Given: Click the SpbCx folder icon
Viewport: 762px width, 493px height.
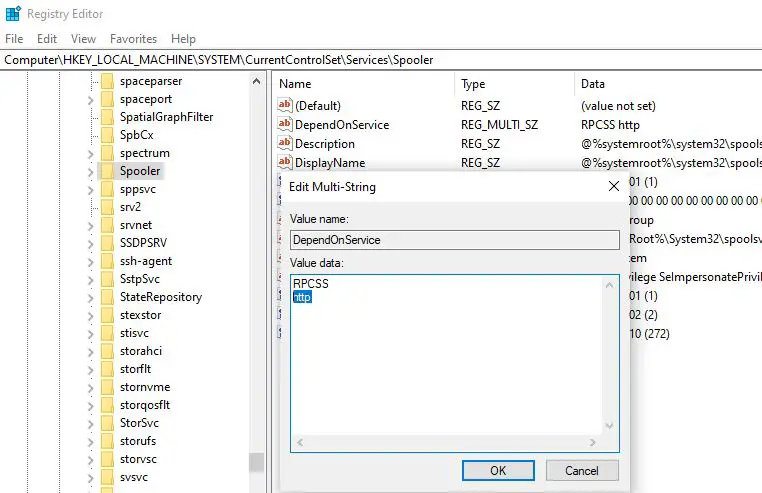Looking at the screenshot, I should [x=107, y=135].
